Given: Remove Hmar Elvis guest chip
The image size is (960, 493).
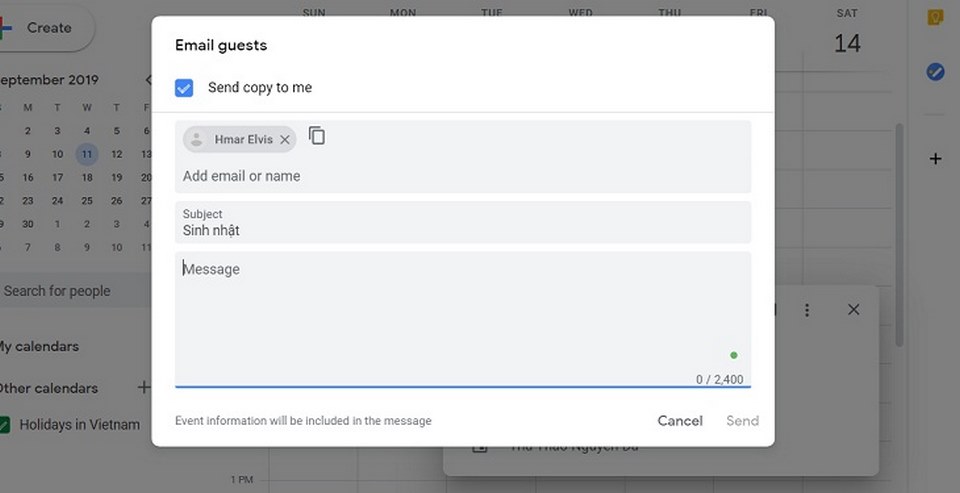Looking at the screenshot, I should (285, 140).
